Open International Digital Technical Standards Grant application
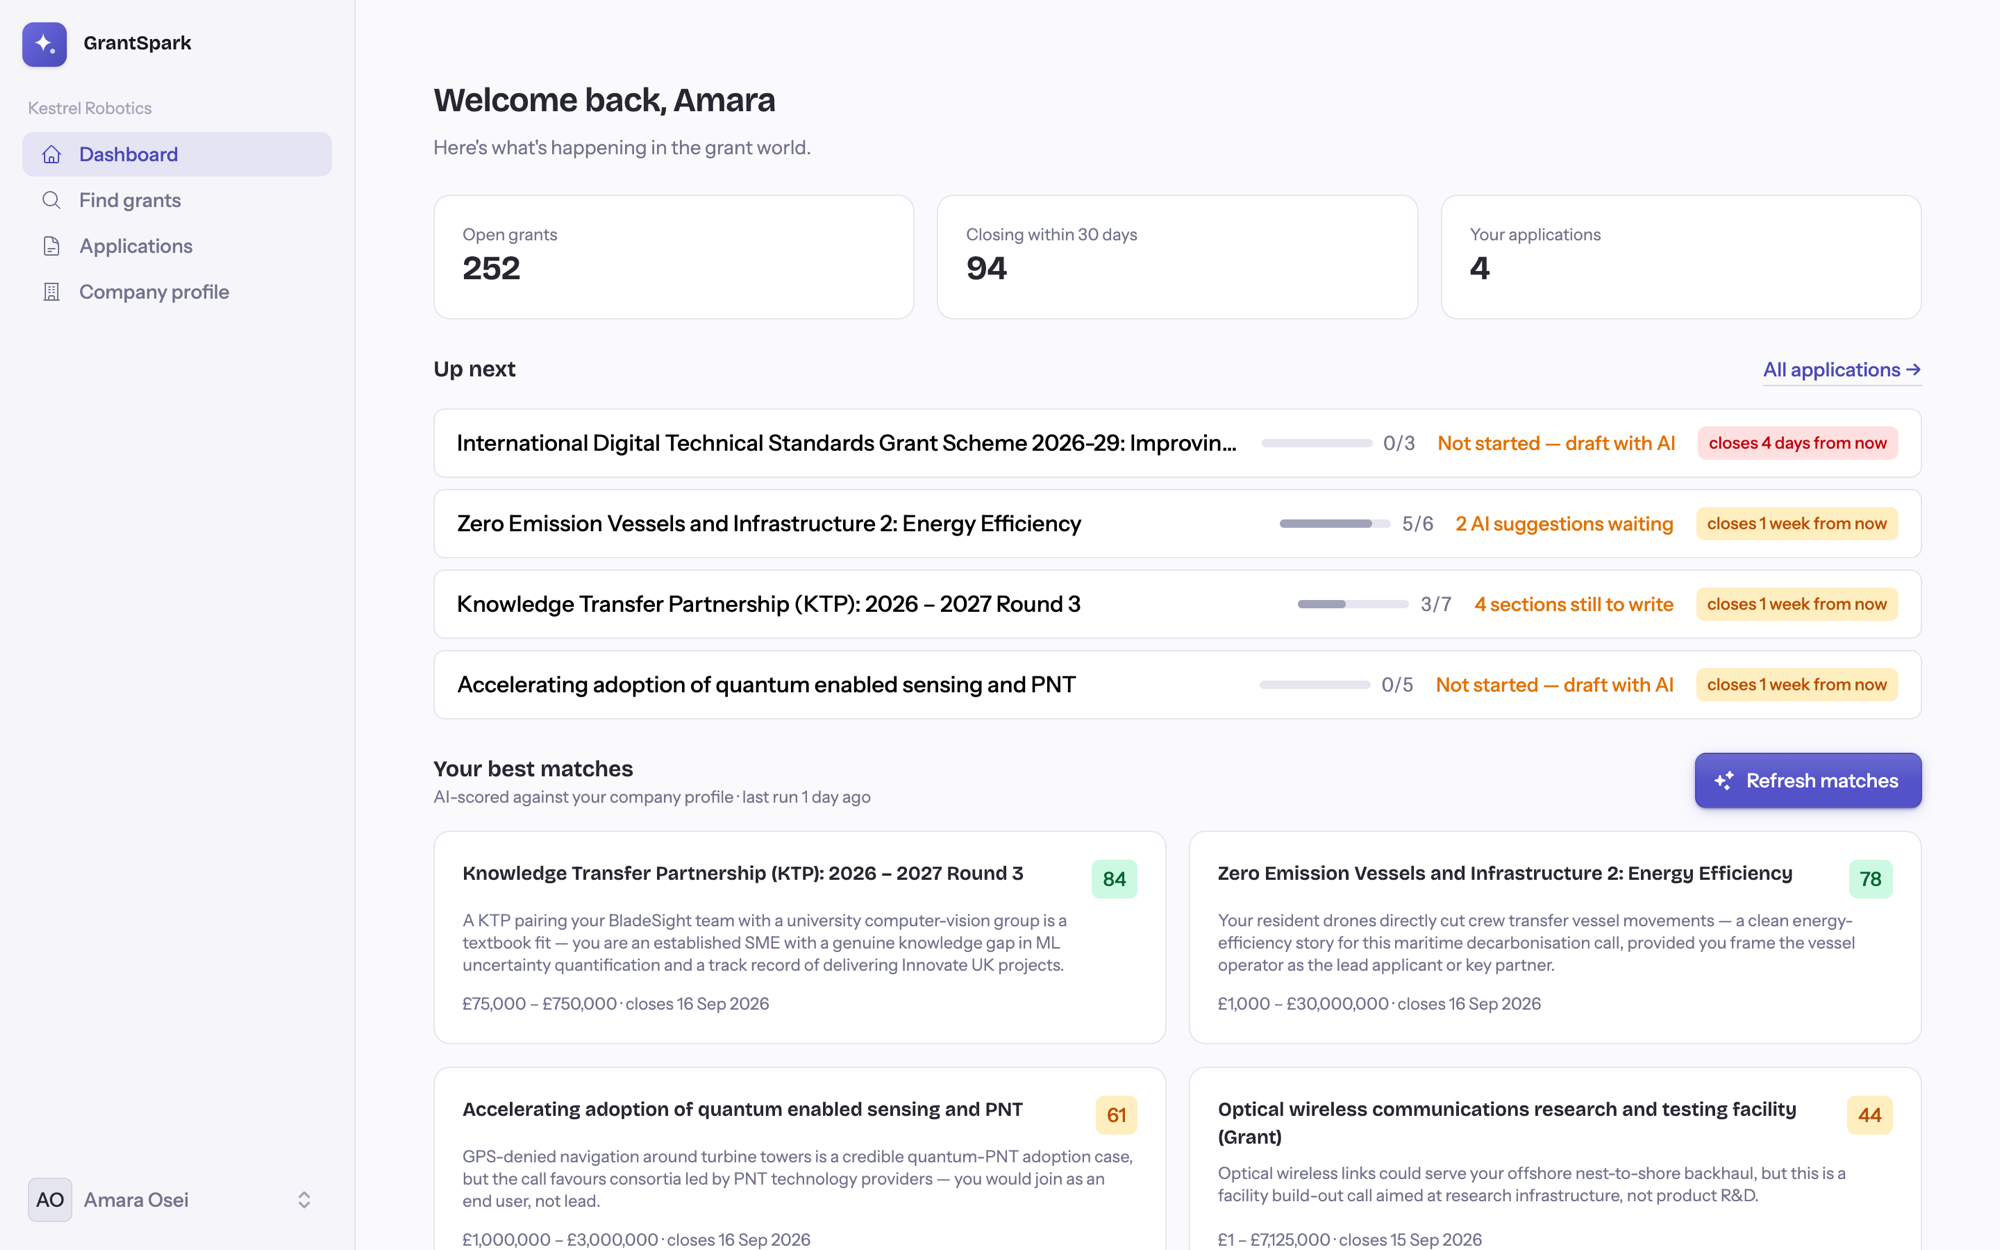The height and width of the screenshot is (1250, 2000). coord(1177,443)
